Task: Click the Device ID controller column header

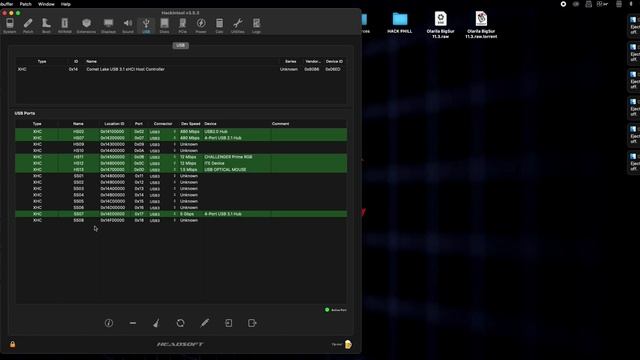Action: pyautogui.click(x=334, y=61)
